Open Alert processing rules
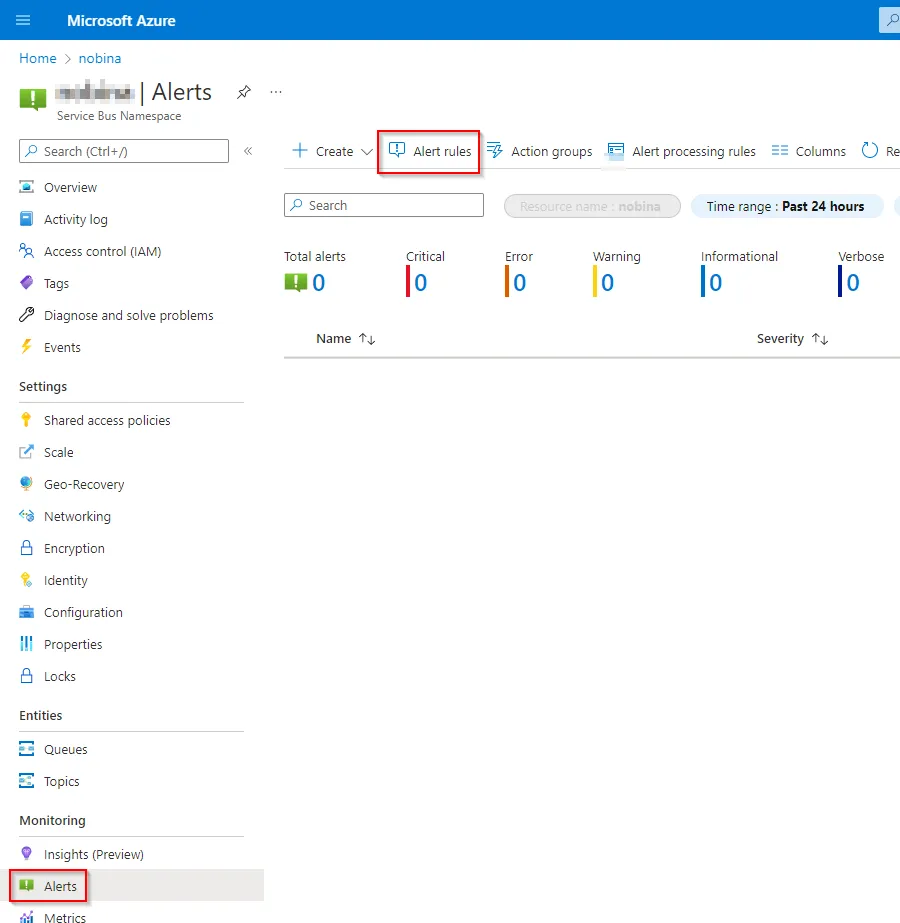Image resolution: width=900 pixels, height=923 pixels. (x=682, y=151)
